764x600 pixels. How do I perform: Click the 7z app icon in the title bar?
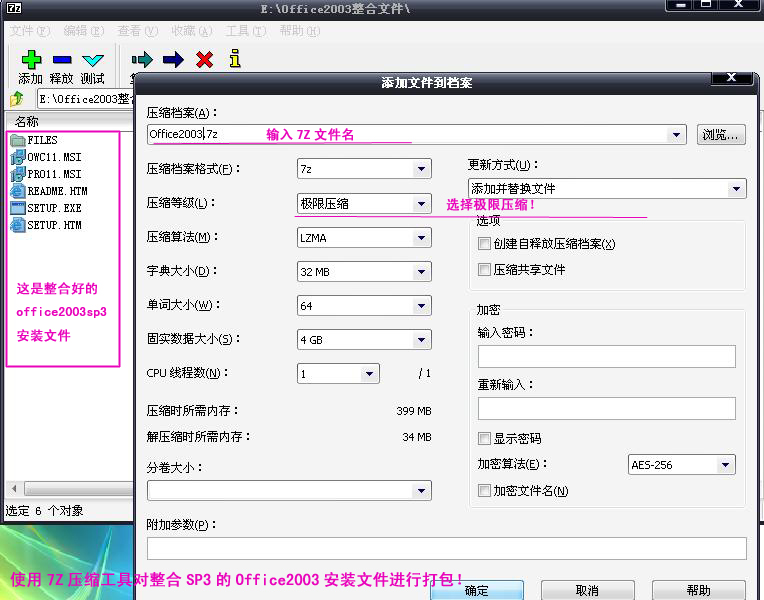(14, 7)
